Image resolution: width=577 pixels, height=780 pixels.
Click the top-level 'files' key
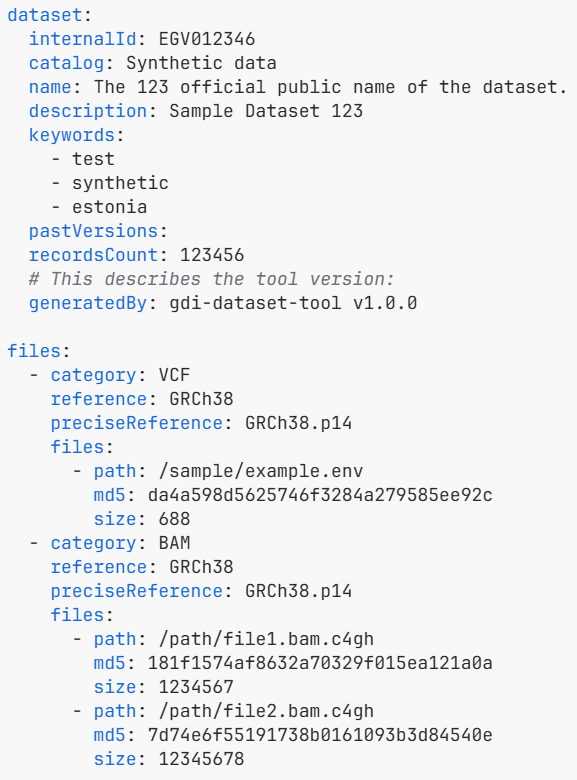pos(34,351)
